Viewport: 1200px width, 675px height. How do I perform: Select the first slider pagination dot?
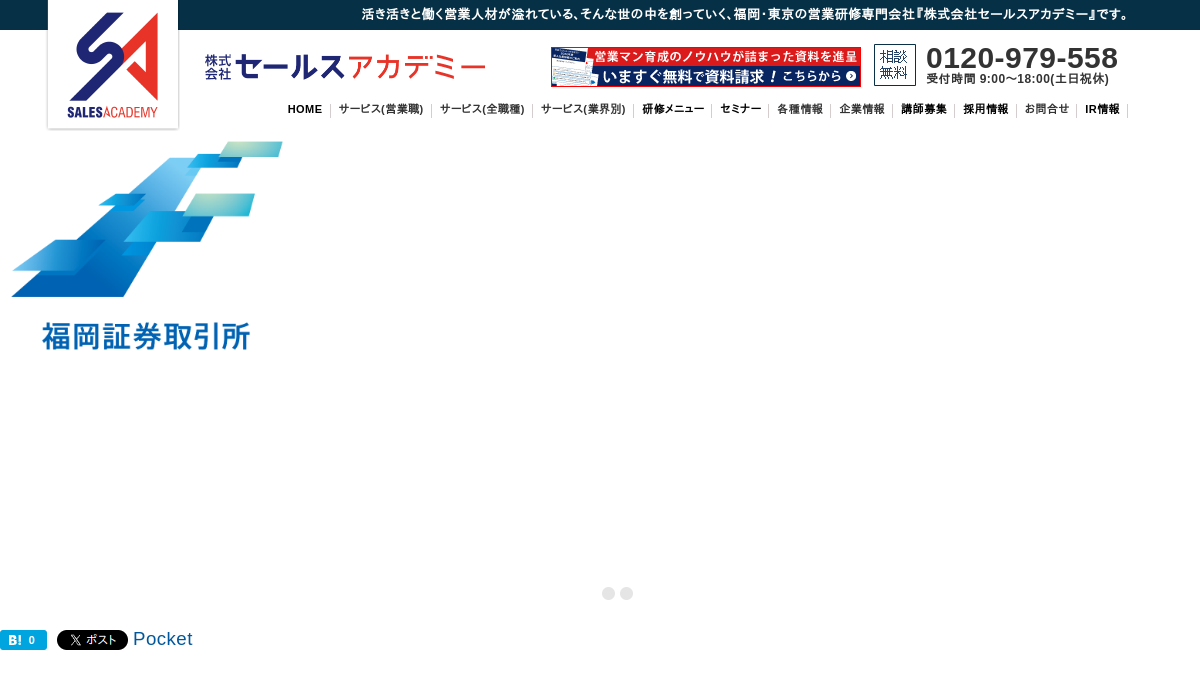point(608,593)
